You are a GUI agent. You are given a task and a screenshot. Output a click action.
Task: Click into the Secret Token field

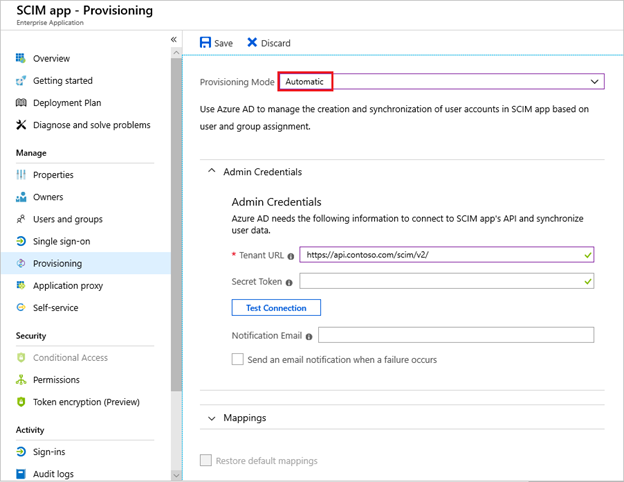coord(447,281)
